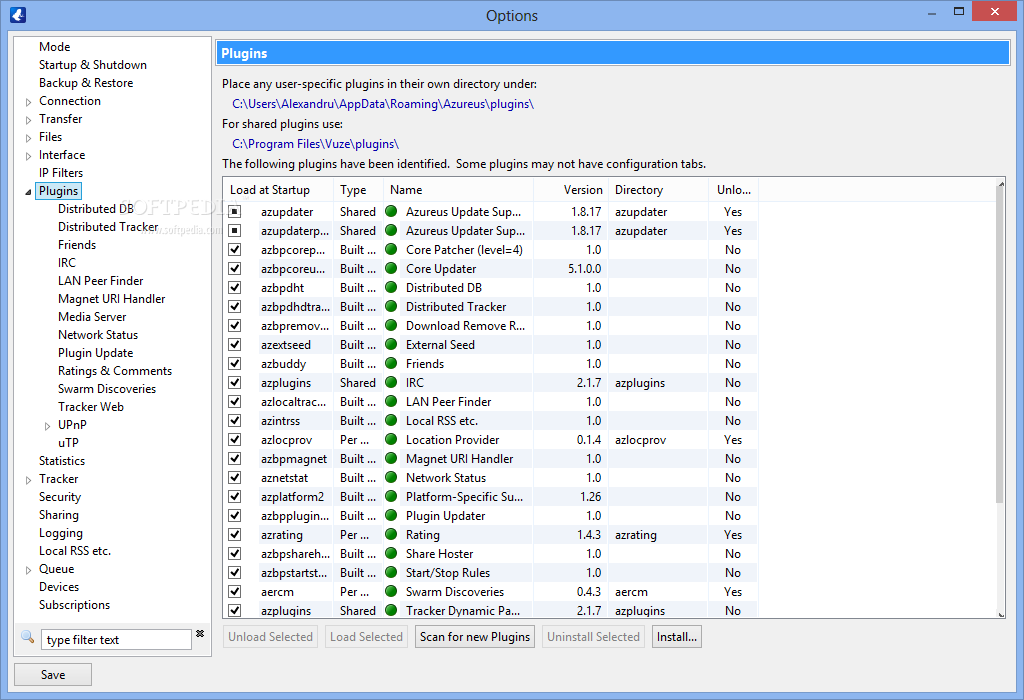
Task: Open Subscriptions options section
Action: 74,605
